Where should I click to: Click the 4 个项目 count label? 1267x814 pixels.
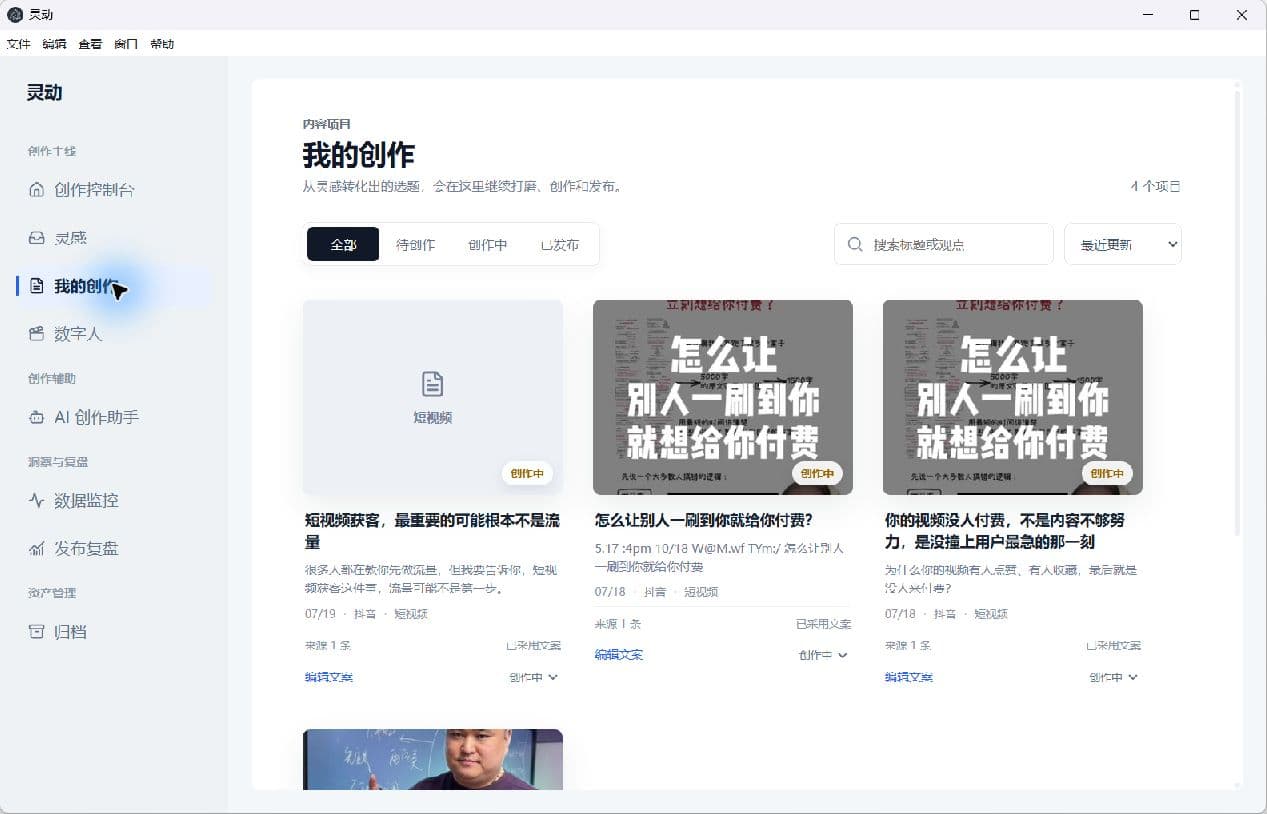pyautogui.click(x=1155, y=186)
